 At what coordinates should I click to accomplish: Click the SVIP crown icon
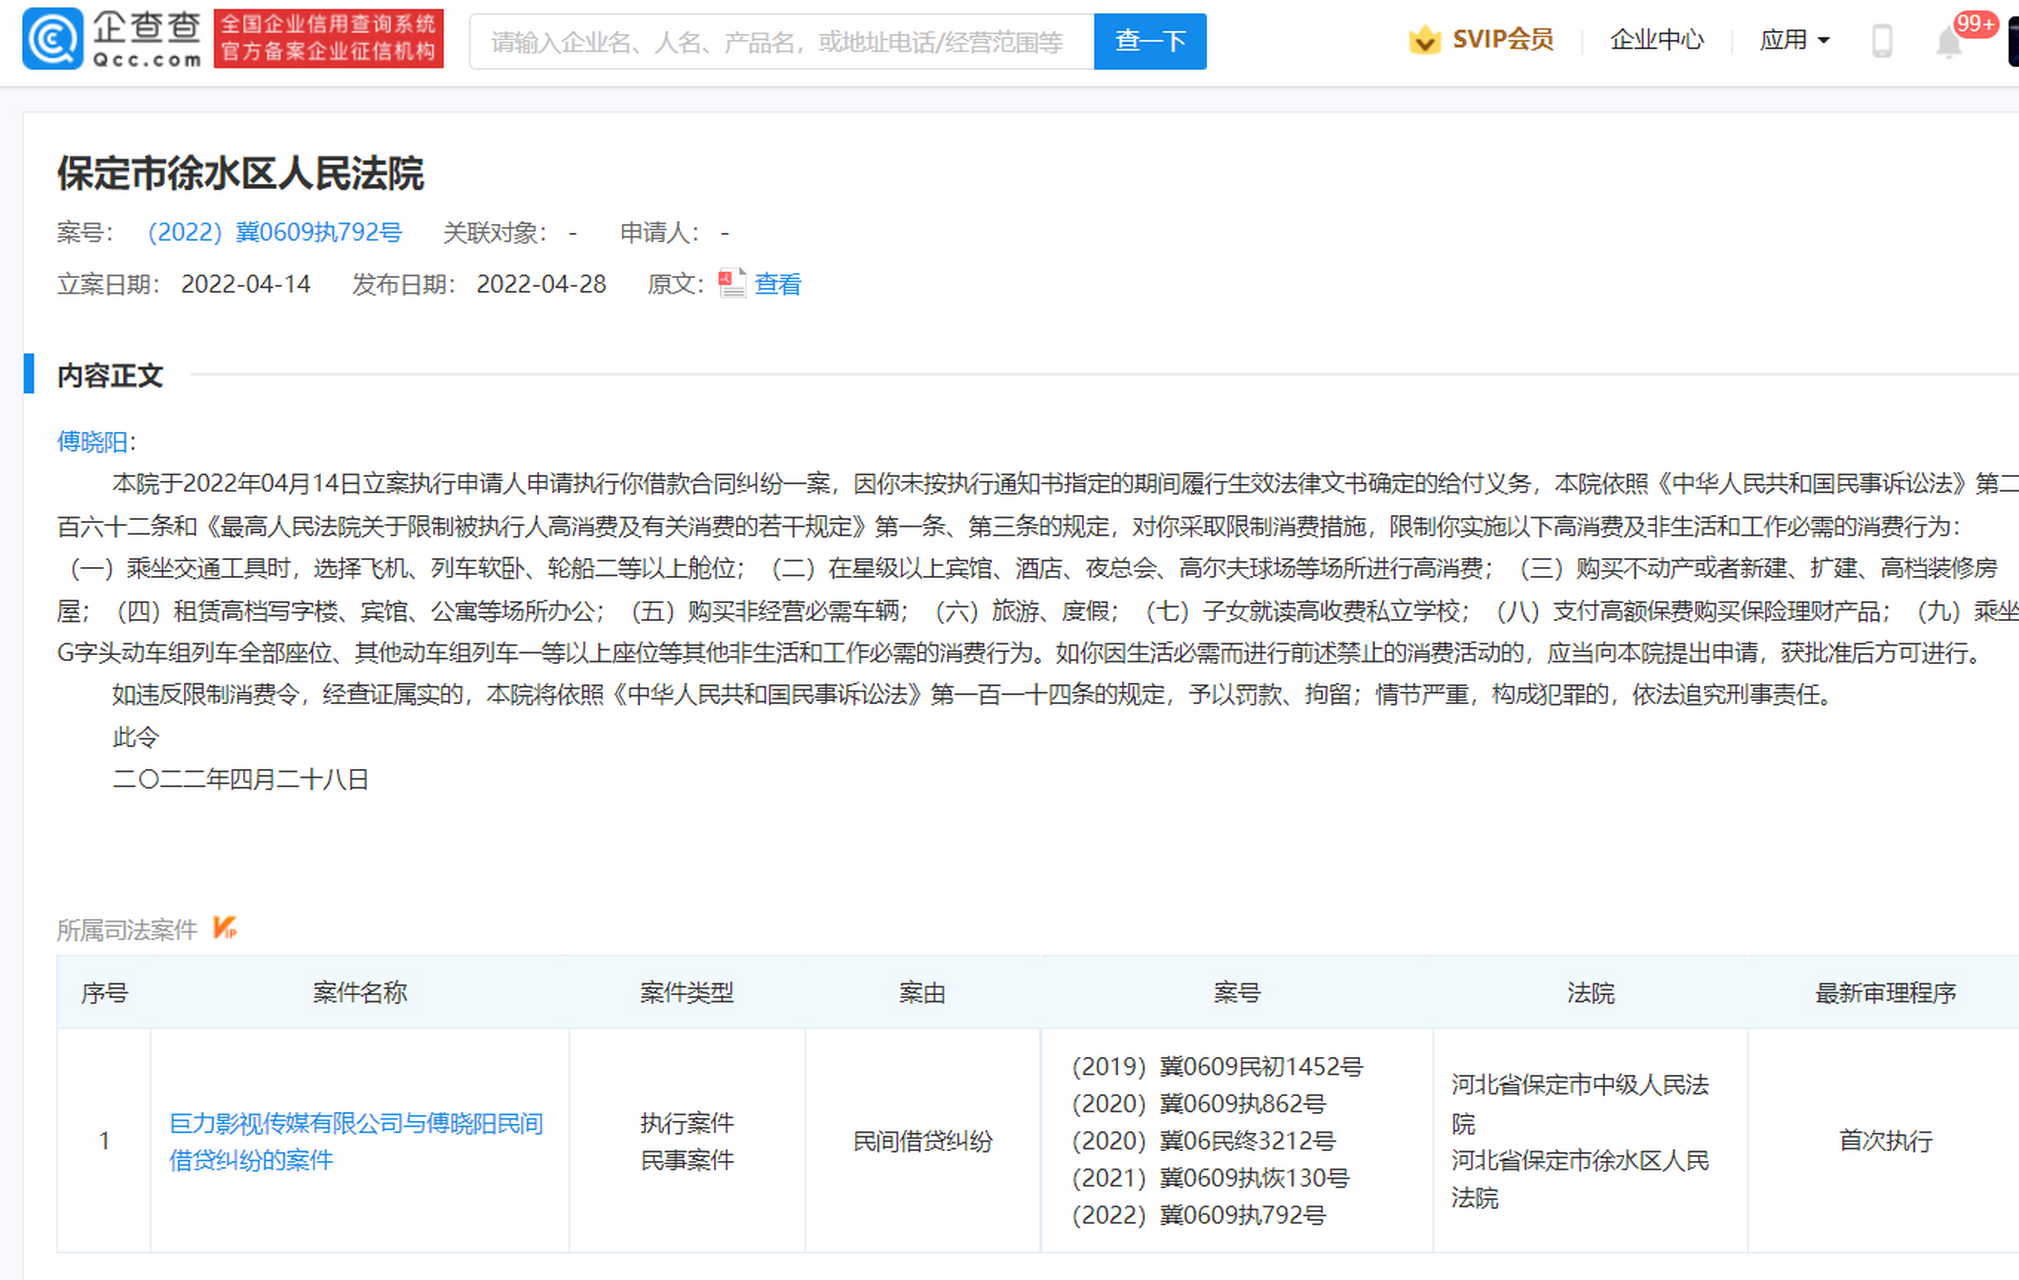tap(1423, 40)
